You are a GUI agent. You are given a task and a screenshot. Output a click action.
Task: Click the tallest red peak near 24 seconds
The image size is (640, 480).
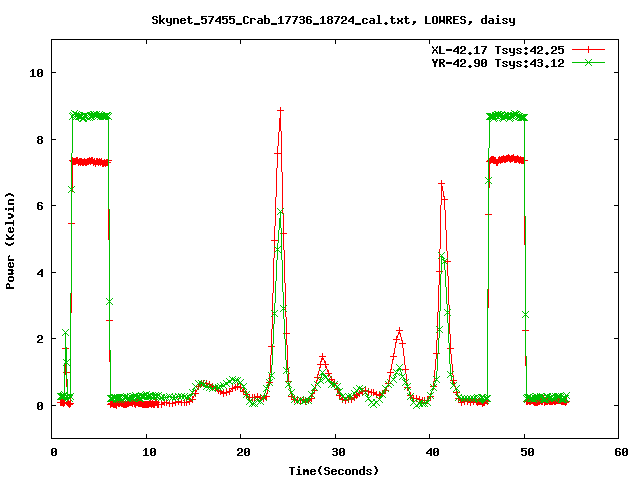pos(280,111)
